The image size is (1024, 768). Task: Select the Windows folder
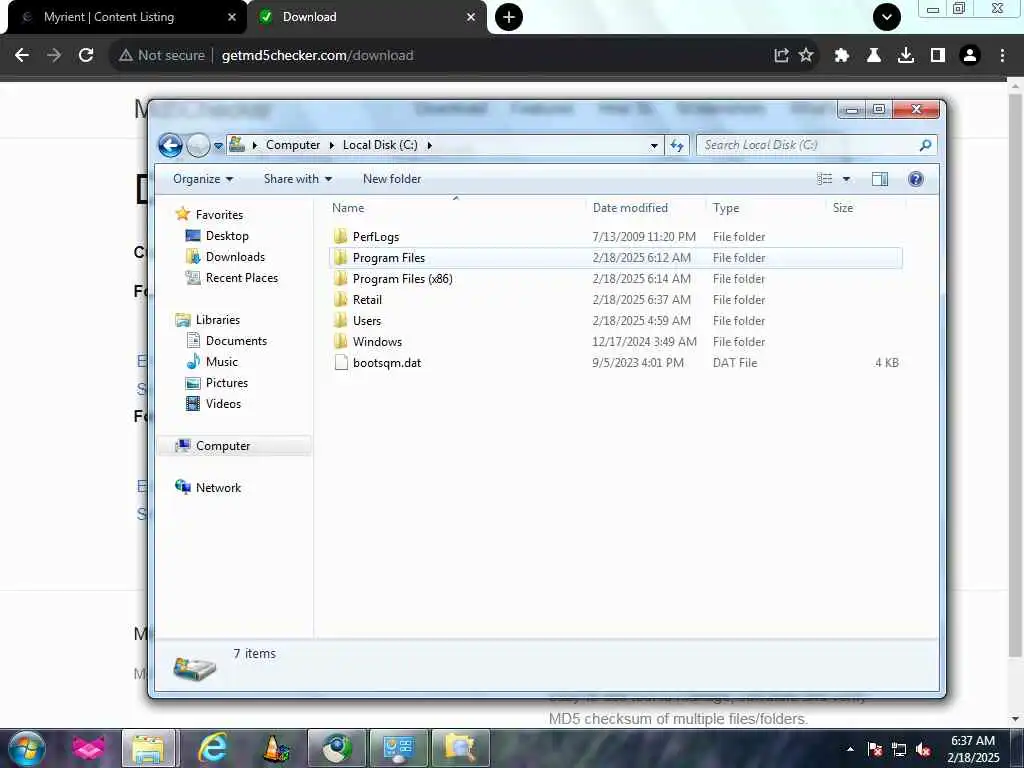pyautogui.click(x=616, y=341)
